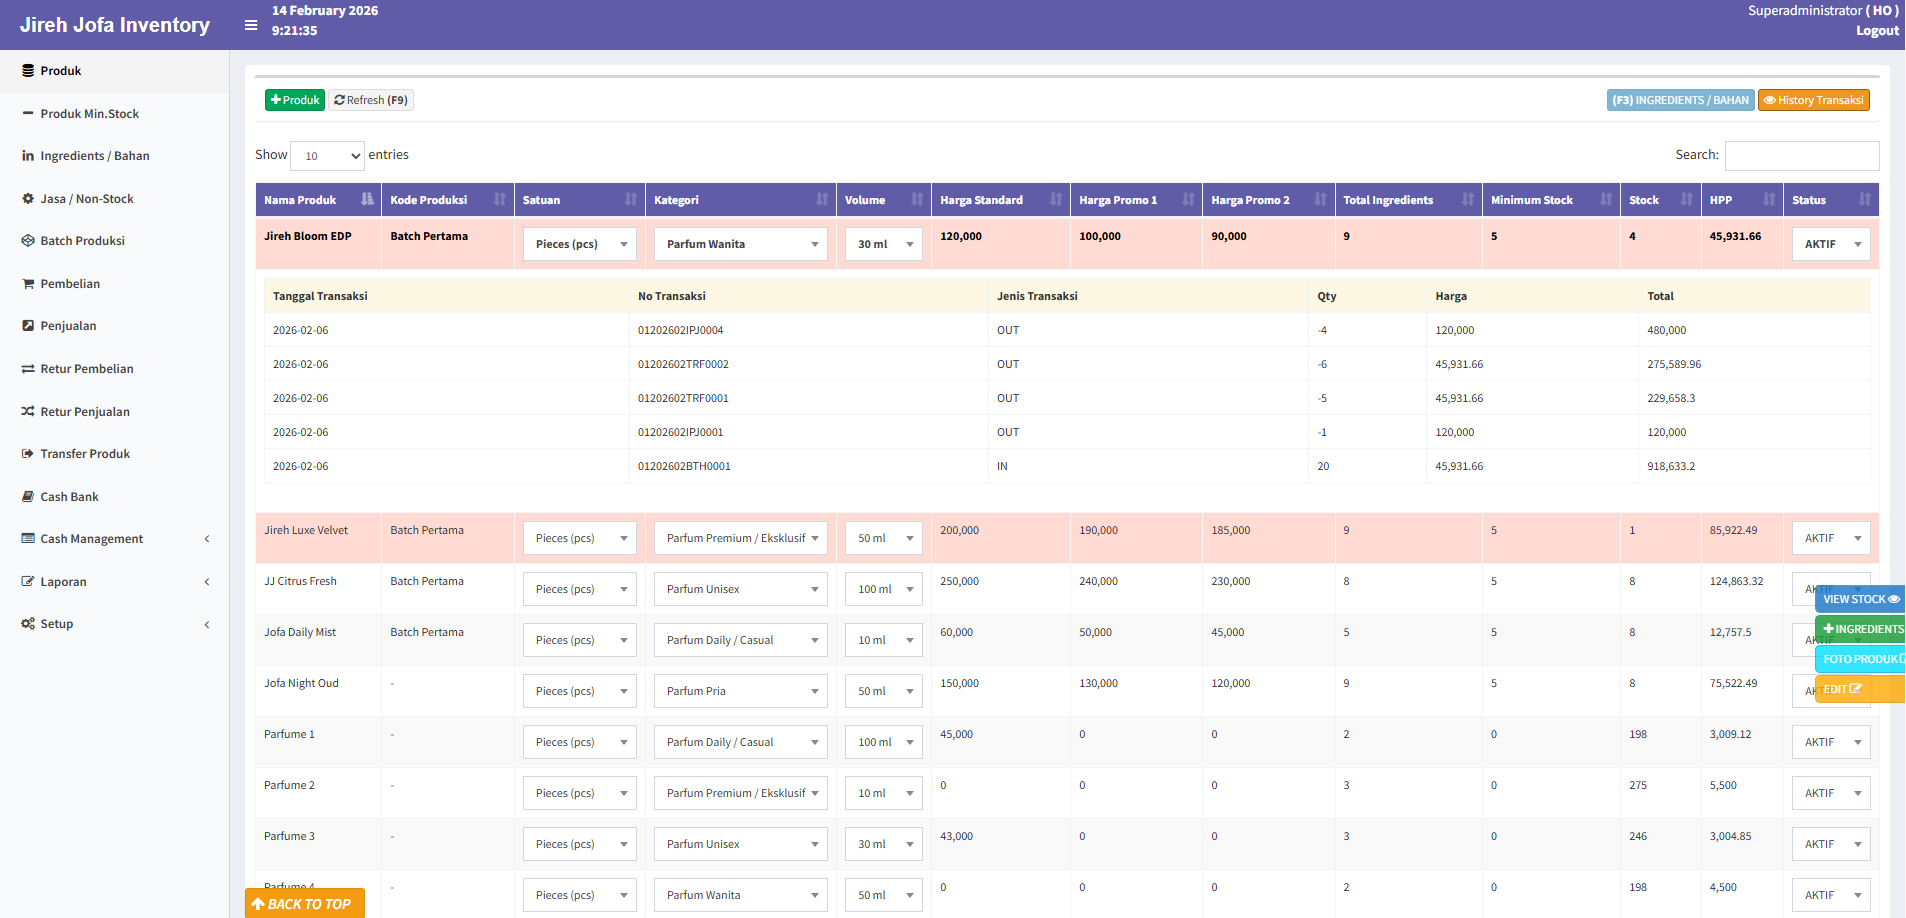The width and height of the screenshot is (1906, 918).
Task: Expand the Volume dropdown for JJ Citrus Fresh
Action: point(883,589)
